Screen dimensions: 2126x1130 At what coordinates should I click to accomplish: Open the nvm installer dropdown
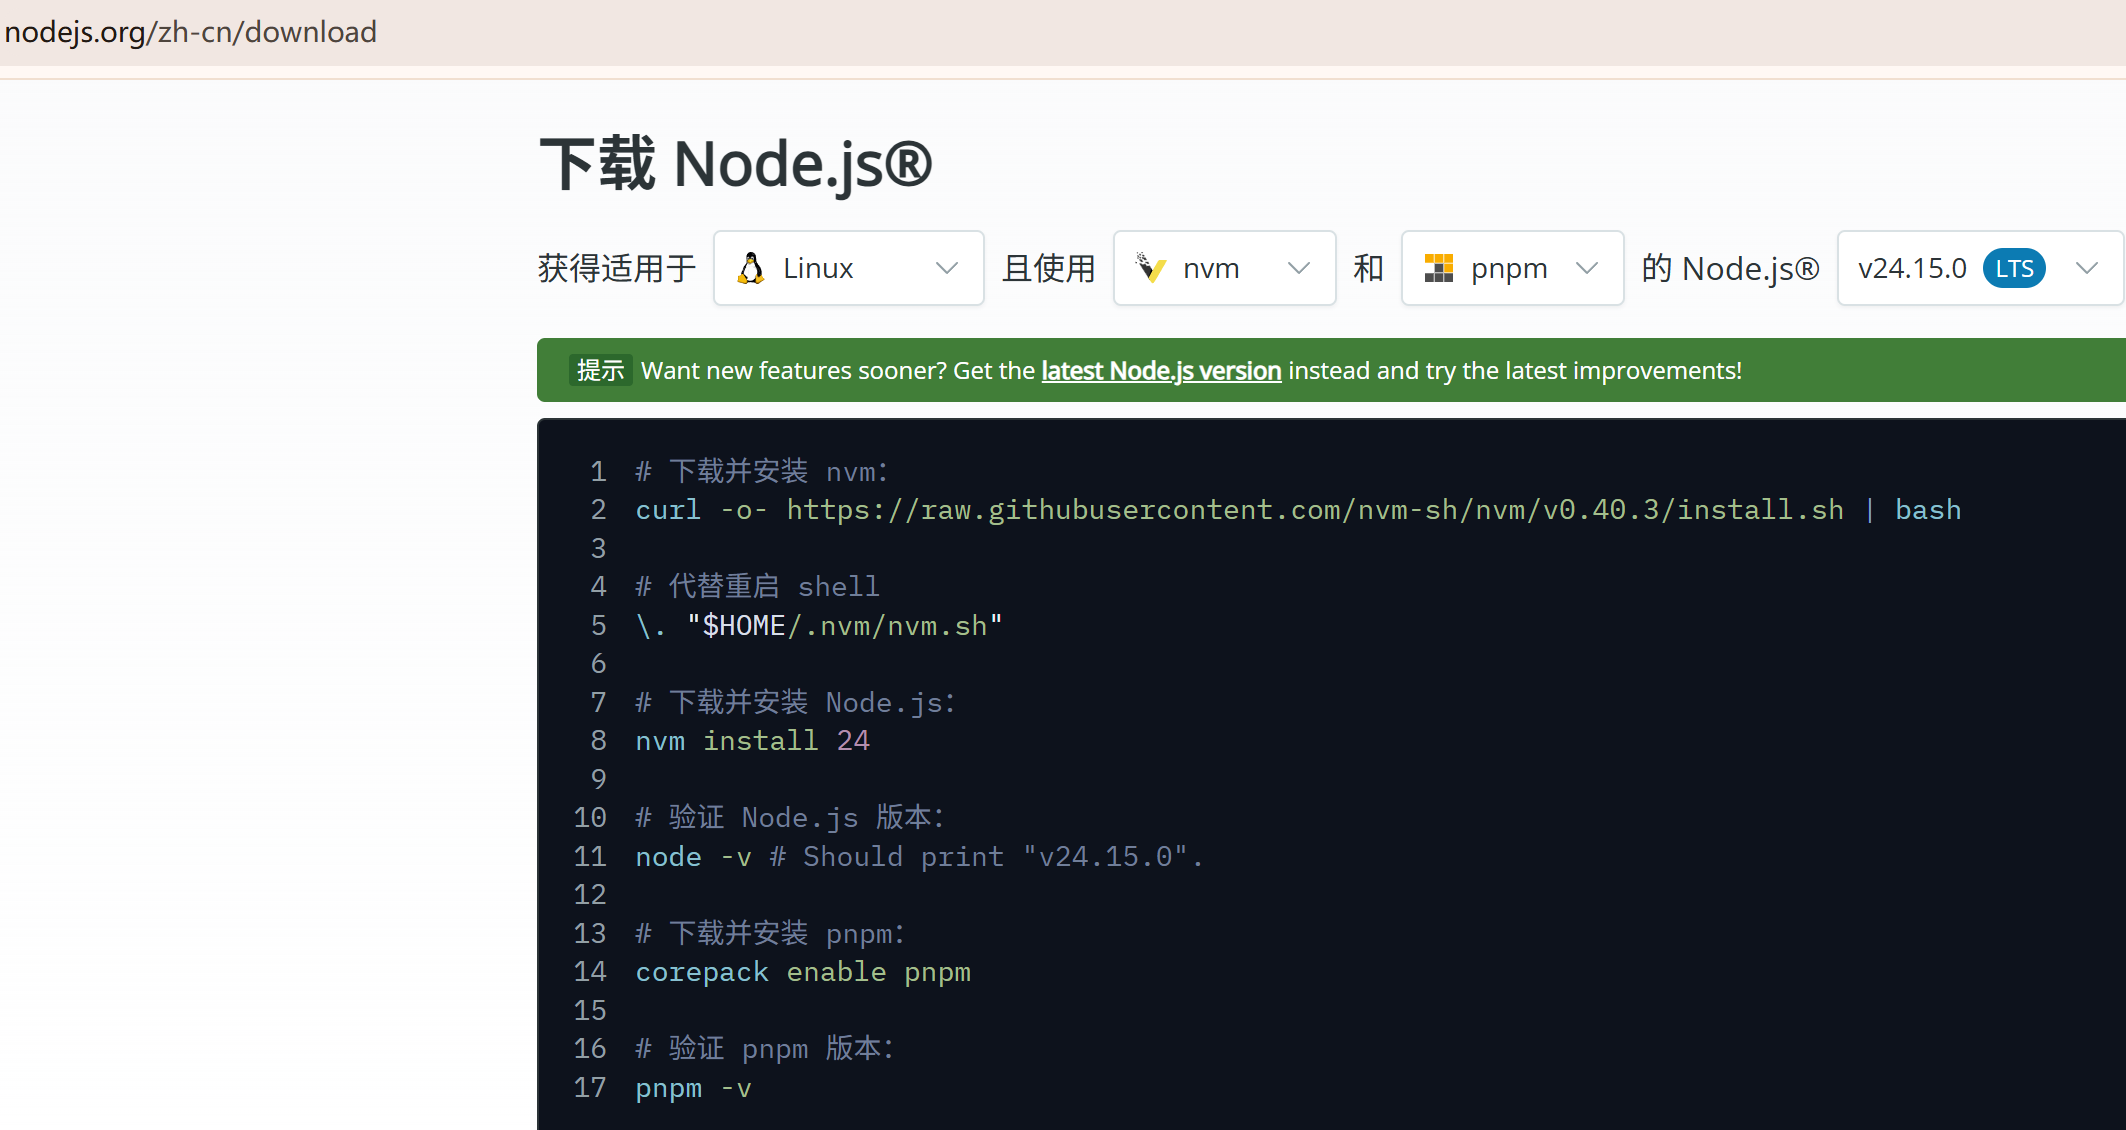[1225, 268]
